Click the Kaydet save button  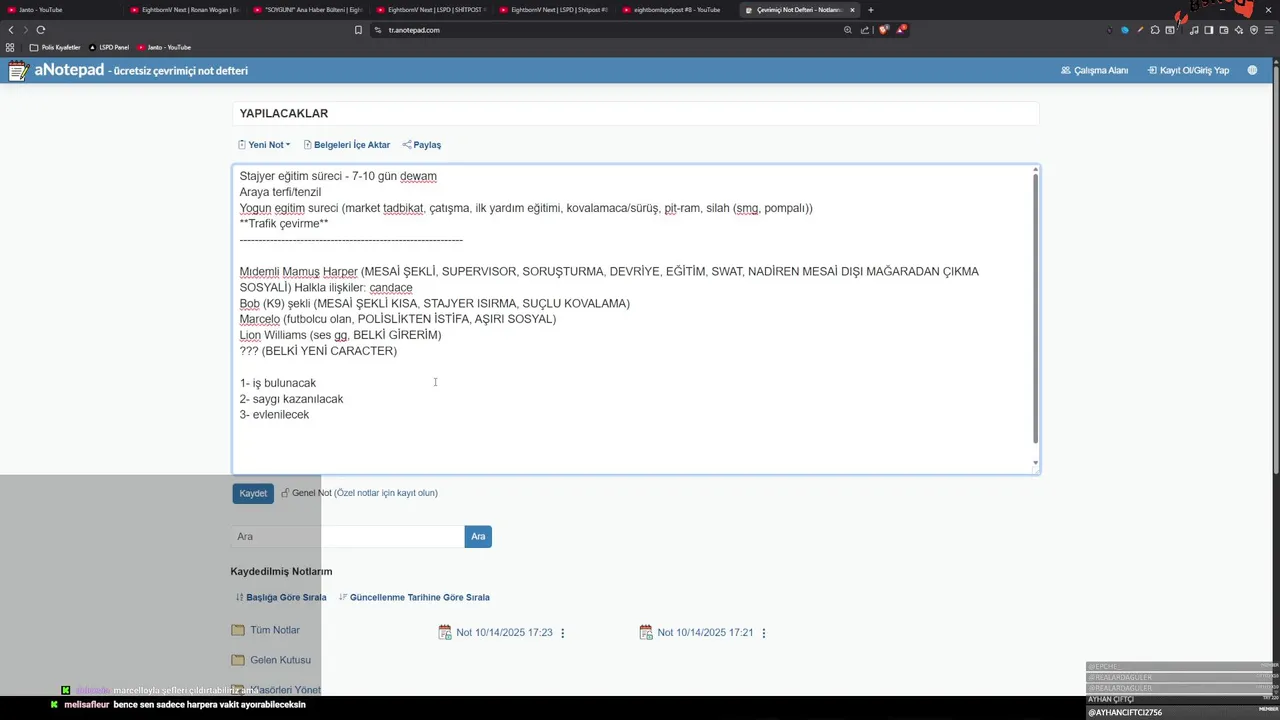click(253, 493)
